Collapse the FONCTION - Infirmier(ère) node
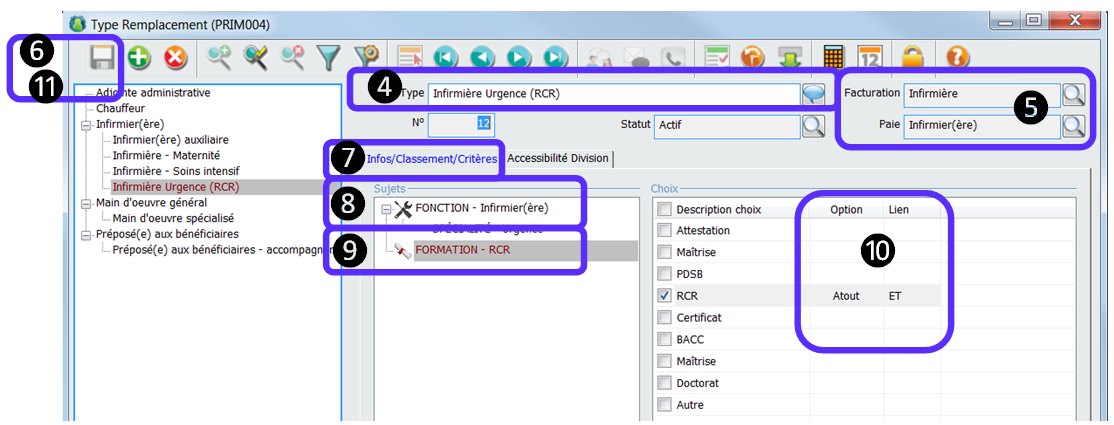 (x=386, y=210)
